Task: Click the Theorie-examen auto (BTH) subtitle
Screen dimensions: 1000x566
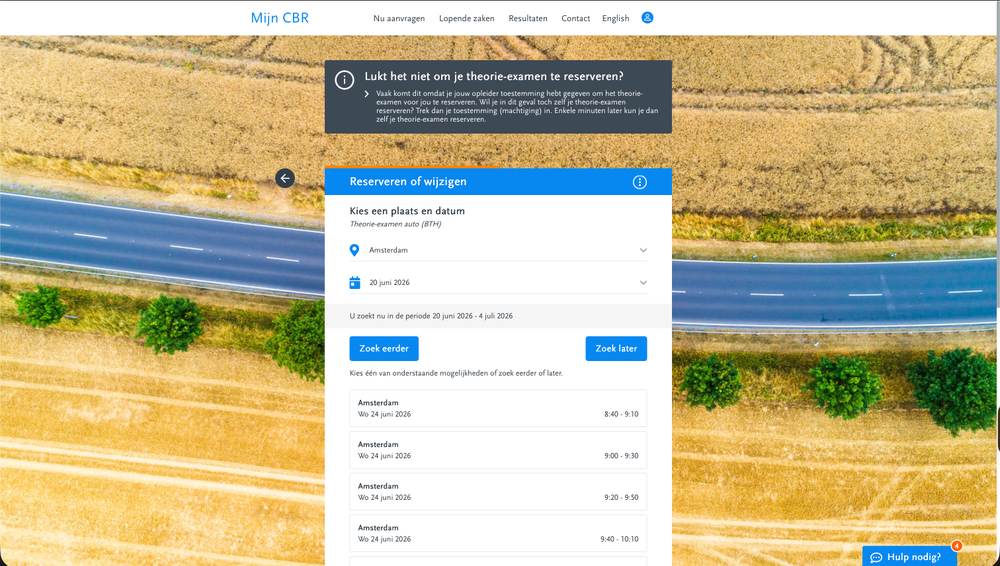Action: (x=395, y=224)
